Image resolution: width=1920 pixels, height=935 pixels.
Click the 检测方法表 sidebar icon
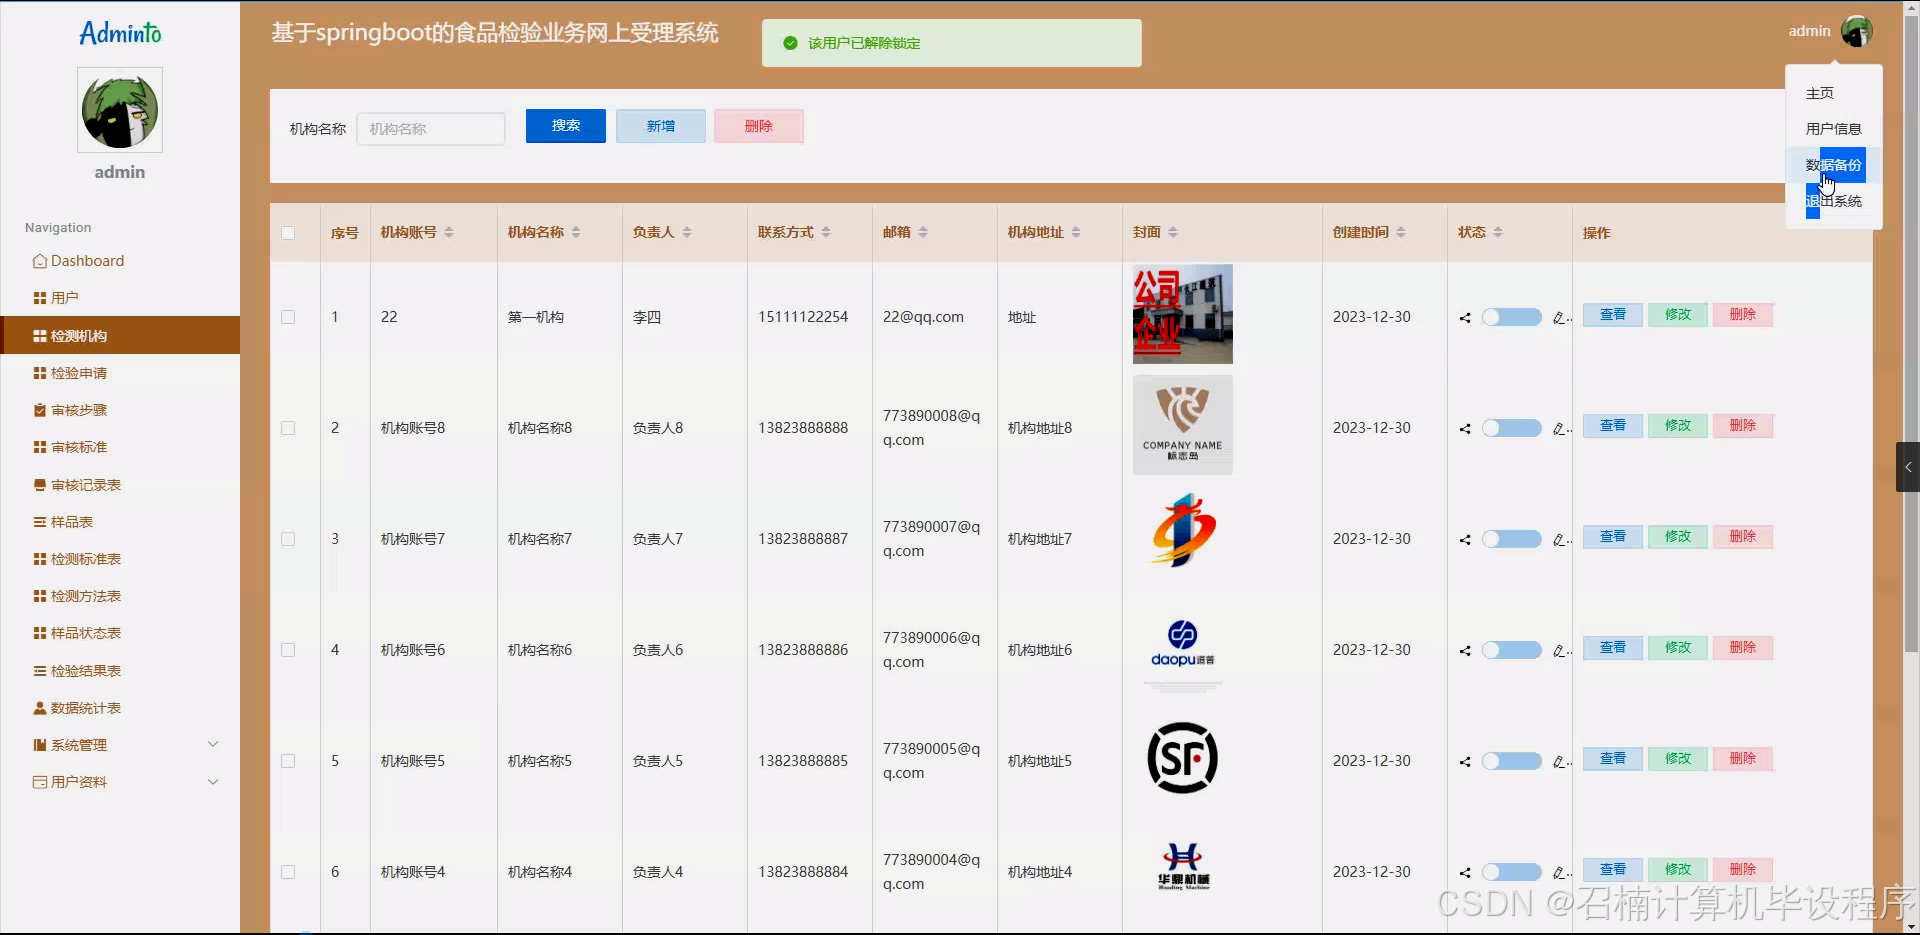pos(40,596)
